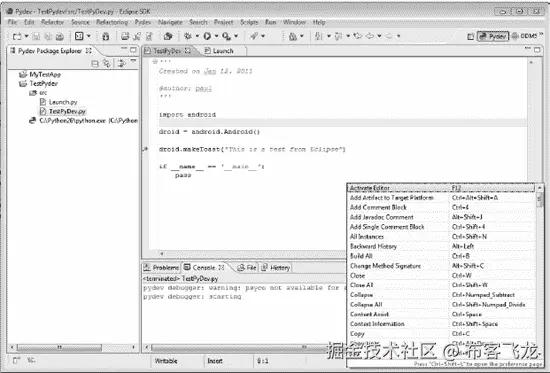
Task: Maximize the Pydev Package Explorer panel
Action: 133,50
